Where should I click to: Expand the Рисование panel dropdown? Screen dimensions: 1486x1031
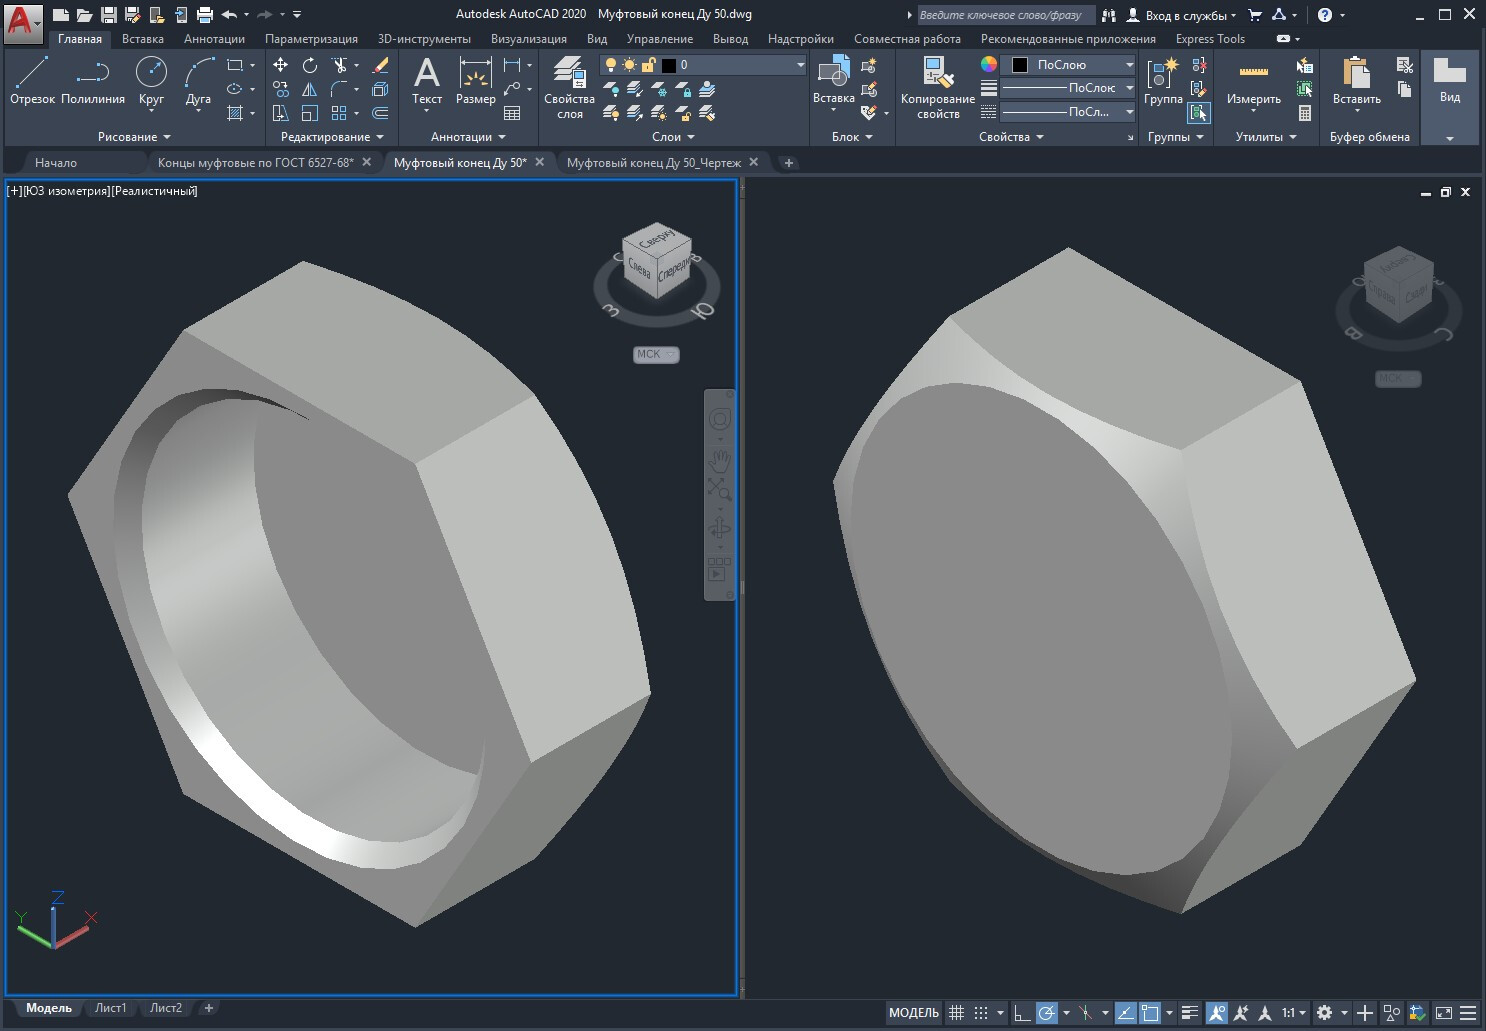tap(134, 137)
